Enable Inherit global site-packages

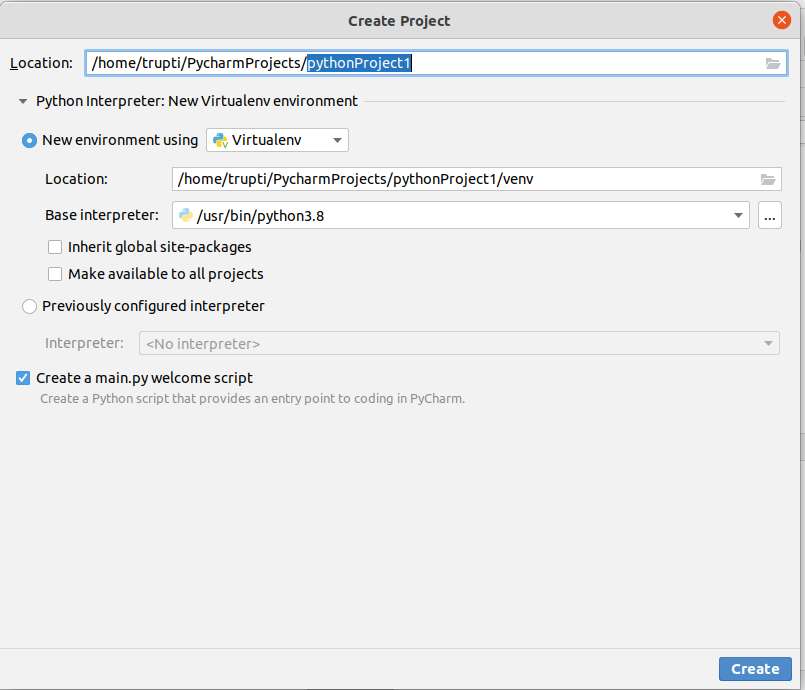56,247
